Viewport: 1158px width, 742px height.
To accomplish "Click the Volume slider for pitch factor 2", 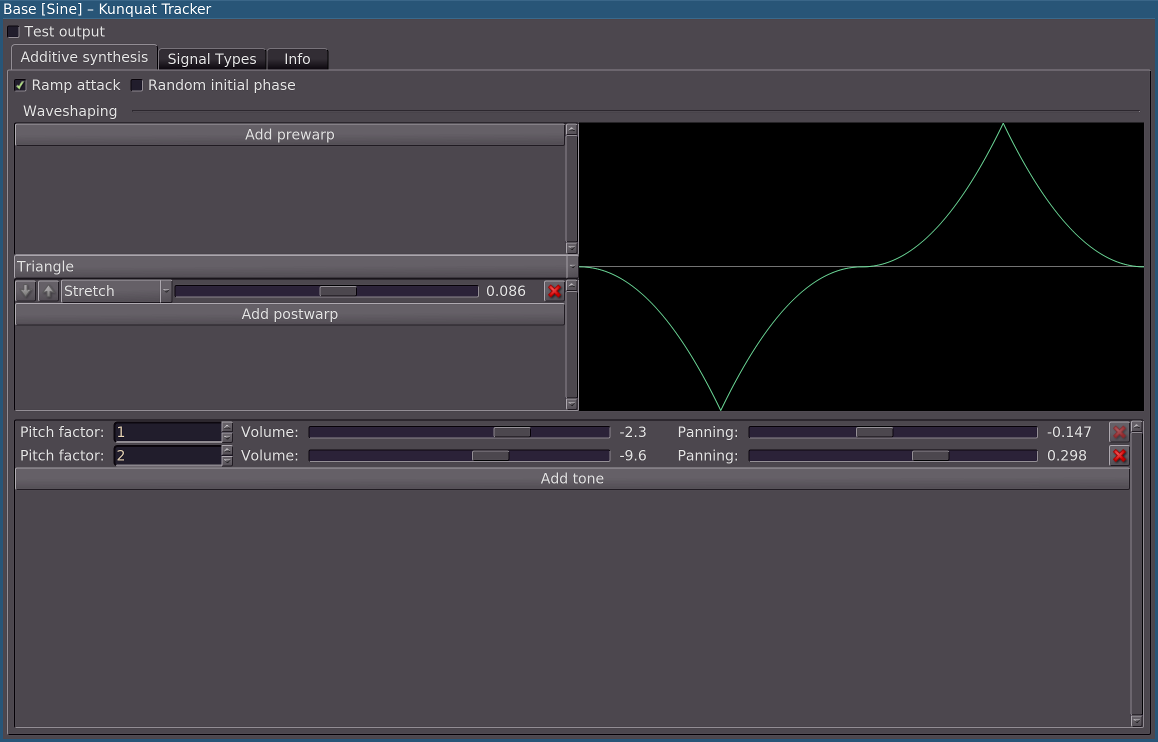I will (x=459, y=456).
